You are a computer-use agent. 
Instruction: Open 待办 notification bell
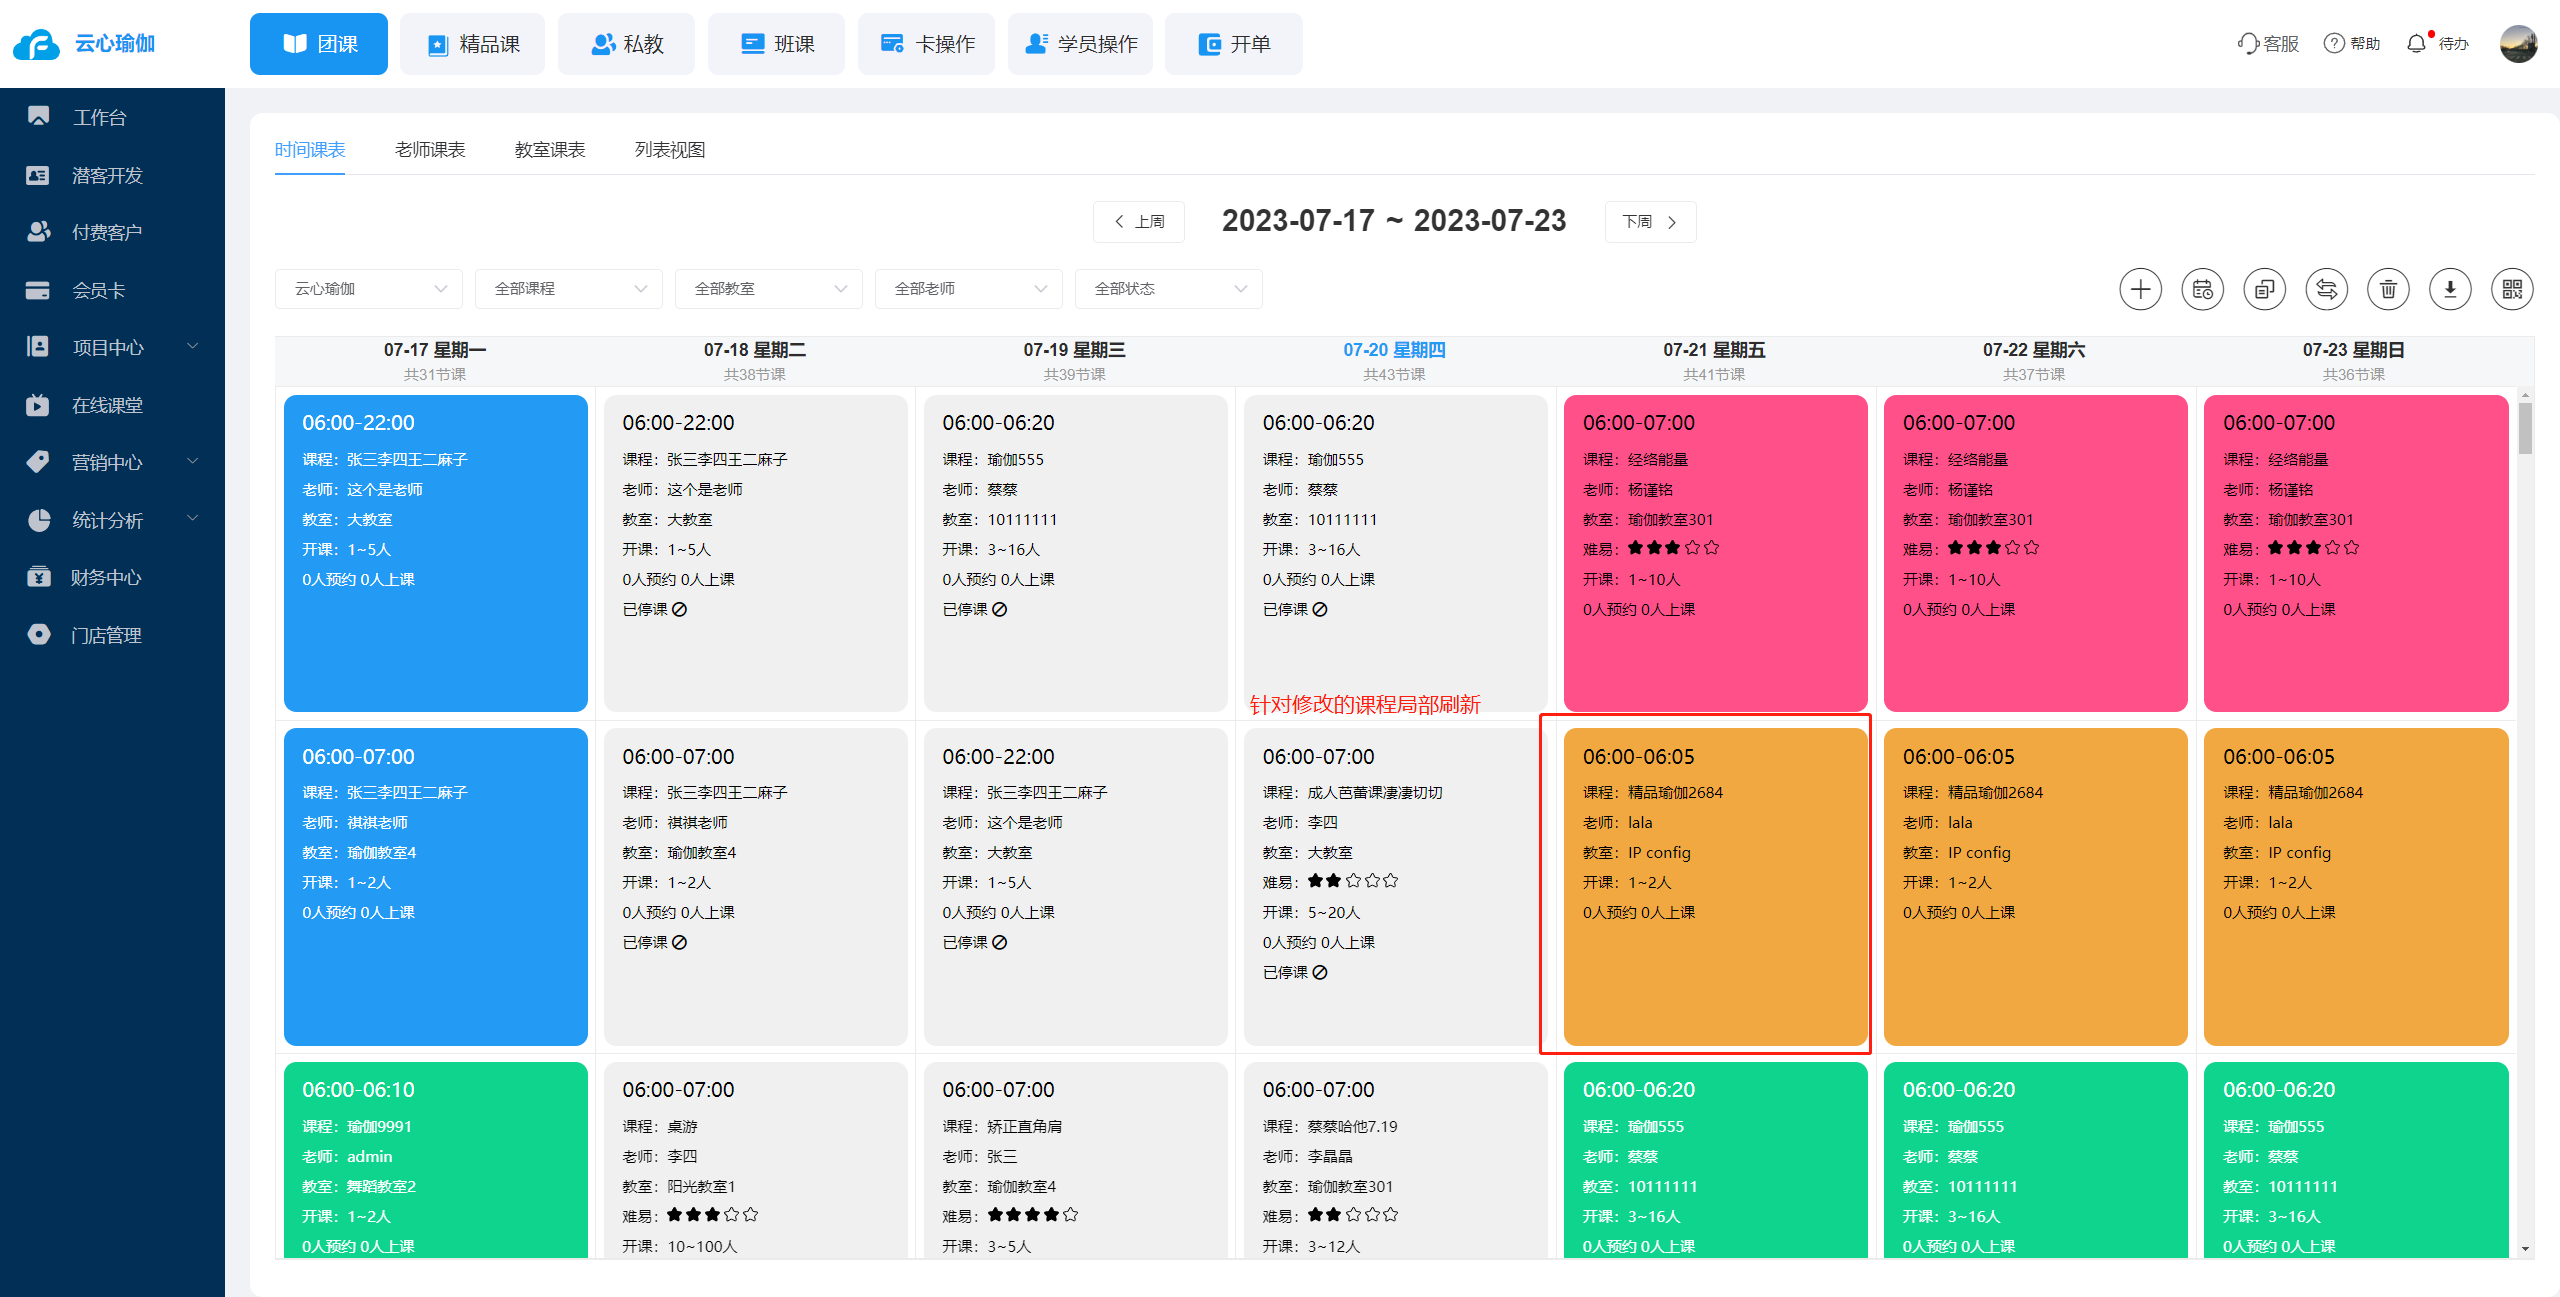point(2437,44)
